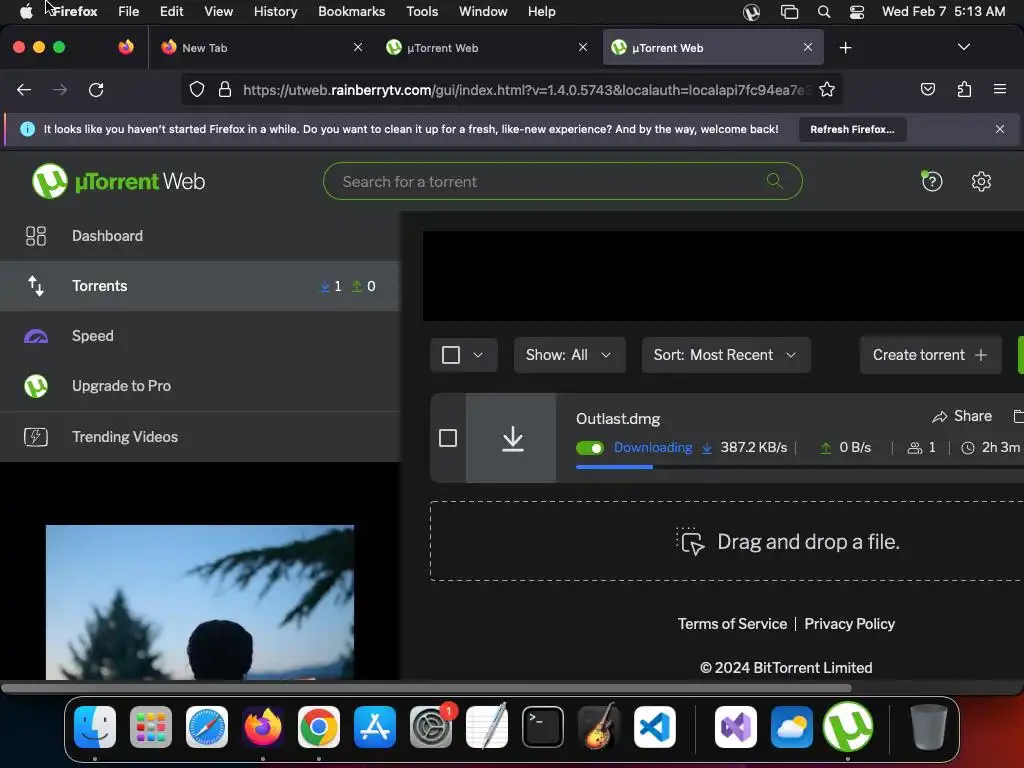Open the Tools menu
The height and width of the screenshot is (768, 1024).
tap(422, 11)
